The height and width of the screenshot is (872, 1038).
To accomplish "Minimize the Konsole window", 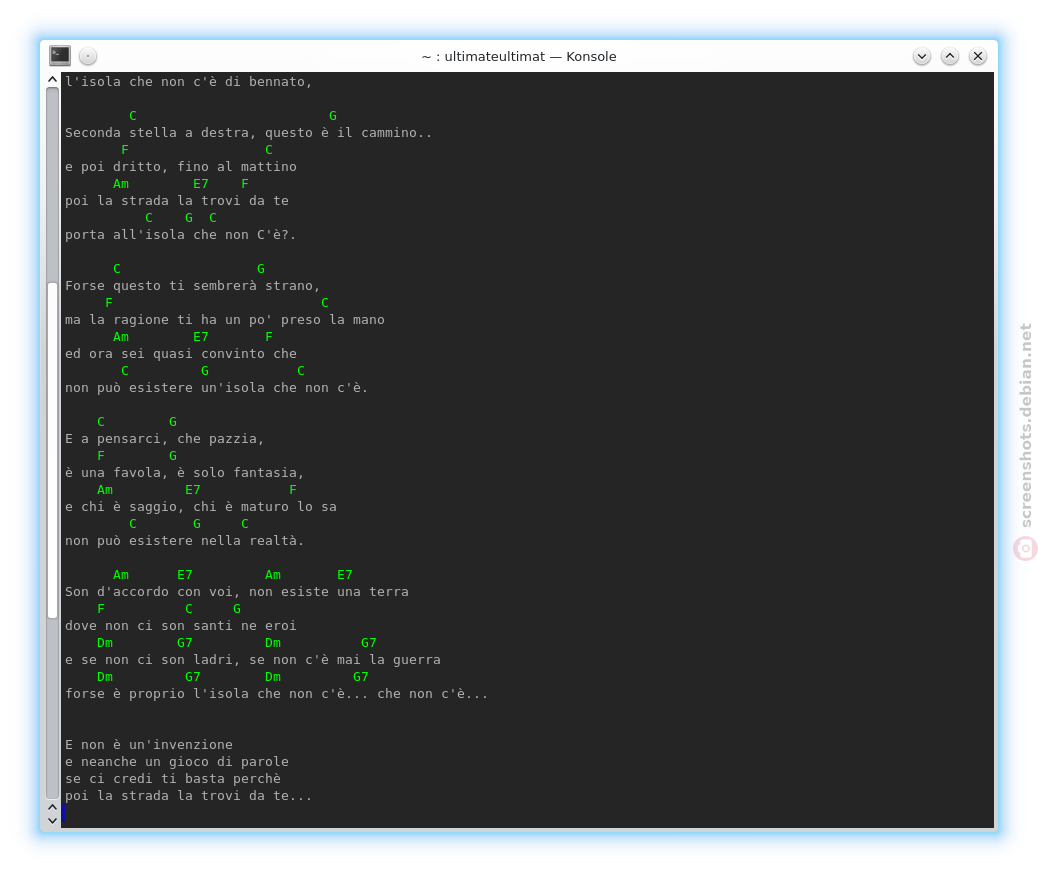I will 921,56.
